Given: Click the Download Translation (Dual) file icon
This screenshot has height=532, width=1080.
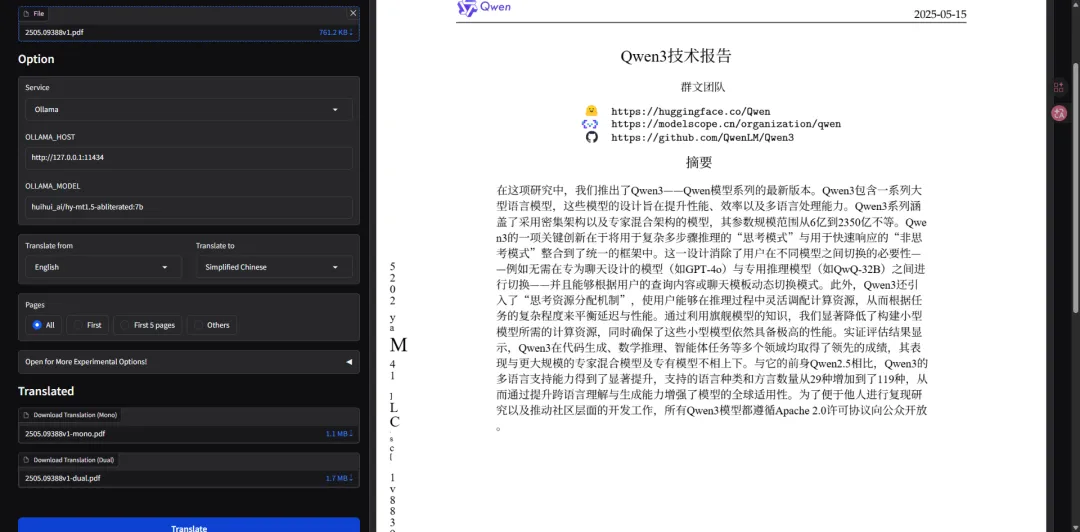Looking at the screenshot, I should tap(26, 460).
